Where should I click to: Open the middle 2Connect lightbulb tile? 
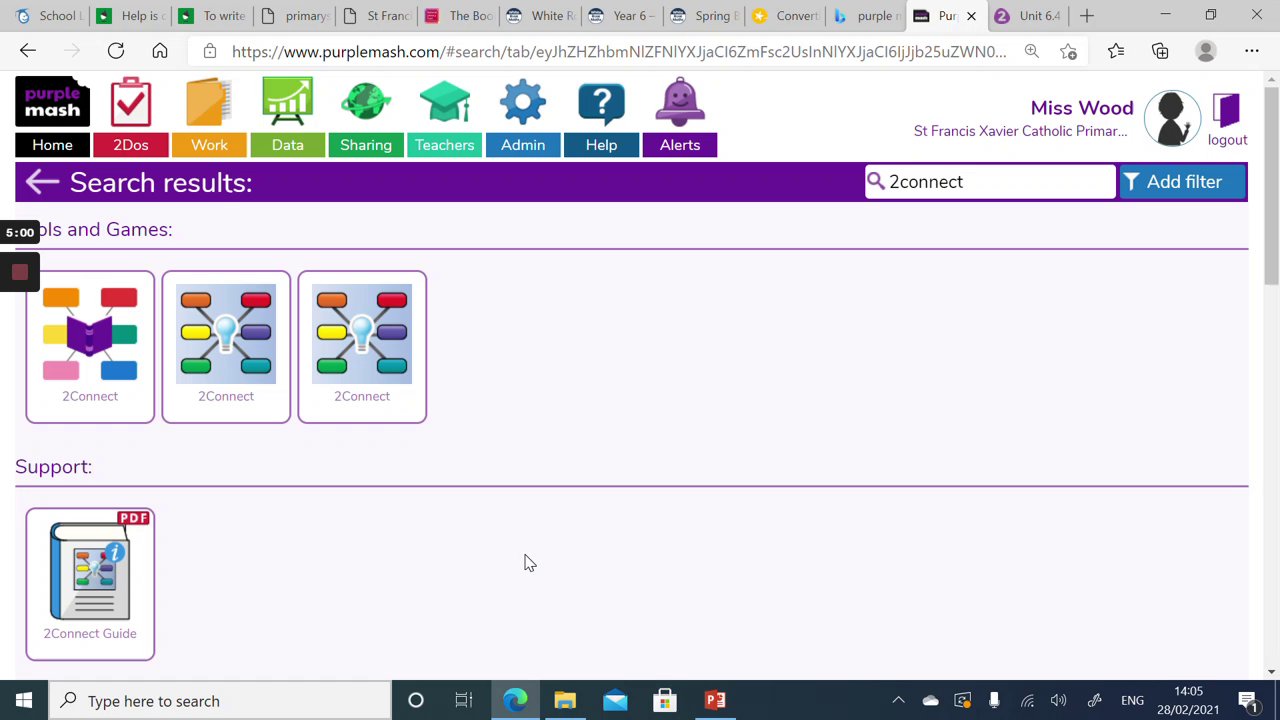pyautogui.click(x=226, y=347)
